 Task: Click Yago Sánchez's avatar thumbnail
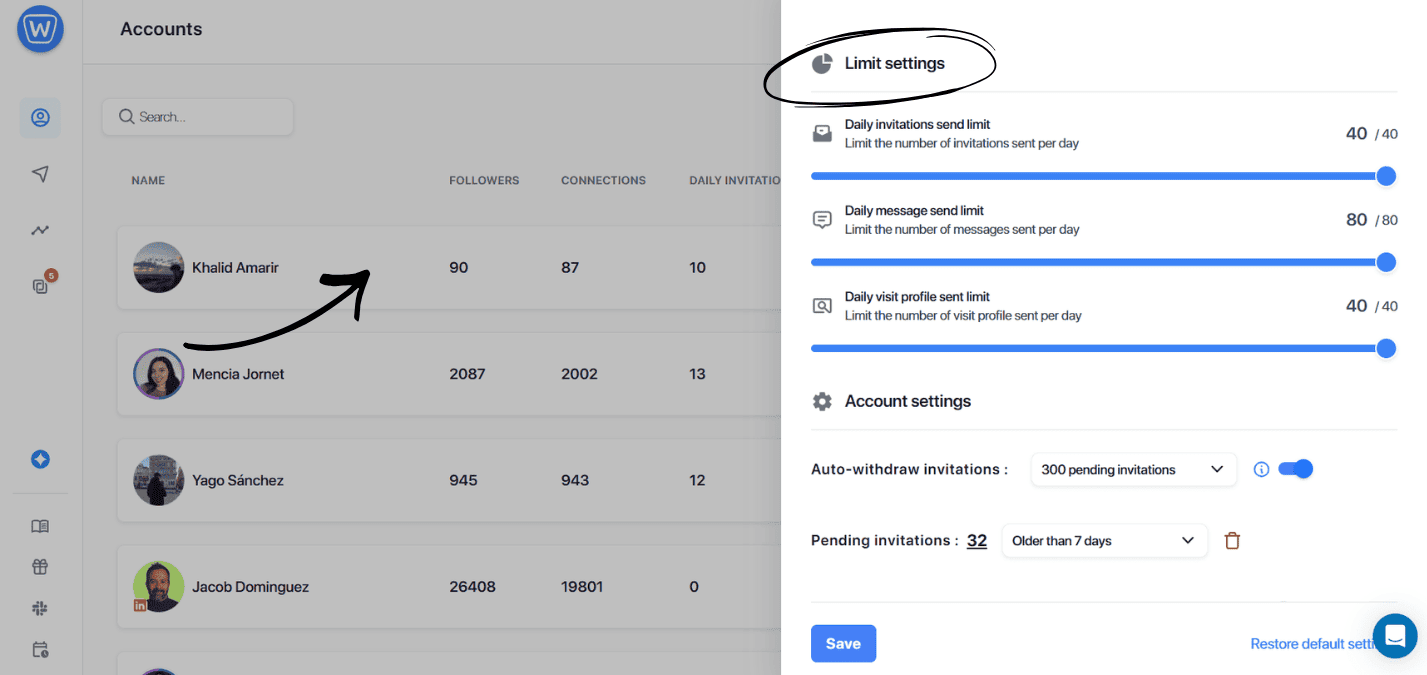click(159, 480)
